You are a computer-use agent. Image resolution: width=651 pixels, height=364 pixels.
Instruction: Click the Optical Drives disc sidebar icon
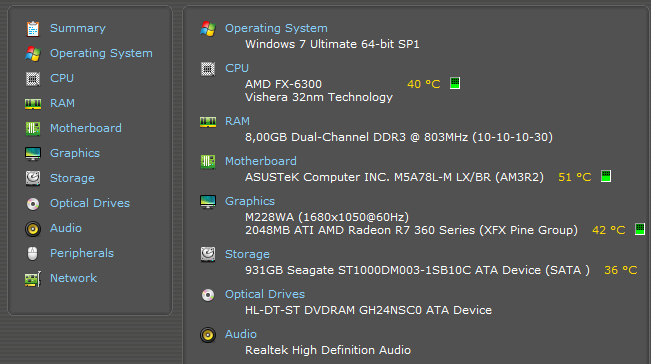point(33,203)
